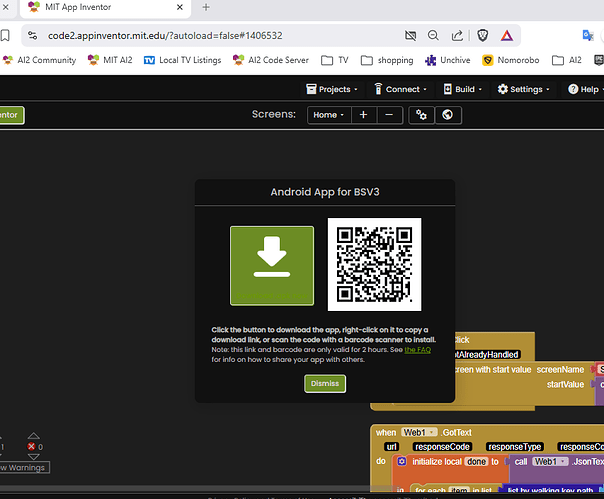Open the FAQ link

(x=418, y=349)
